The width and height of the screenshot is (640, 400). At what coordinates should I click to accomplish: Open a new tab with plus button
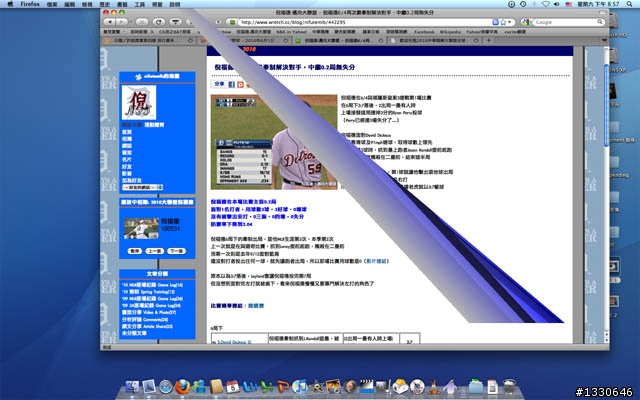(x=488, y=40)
